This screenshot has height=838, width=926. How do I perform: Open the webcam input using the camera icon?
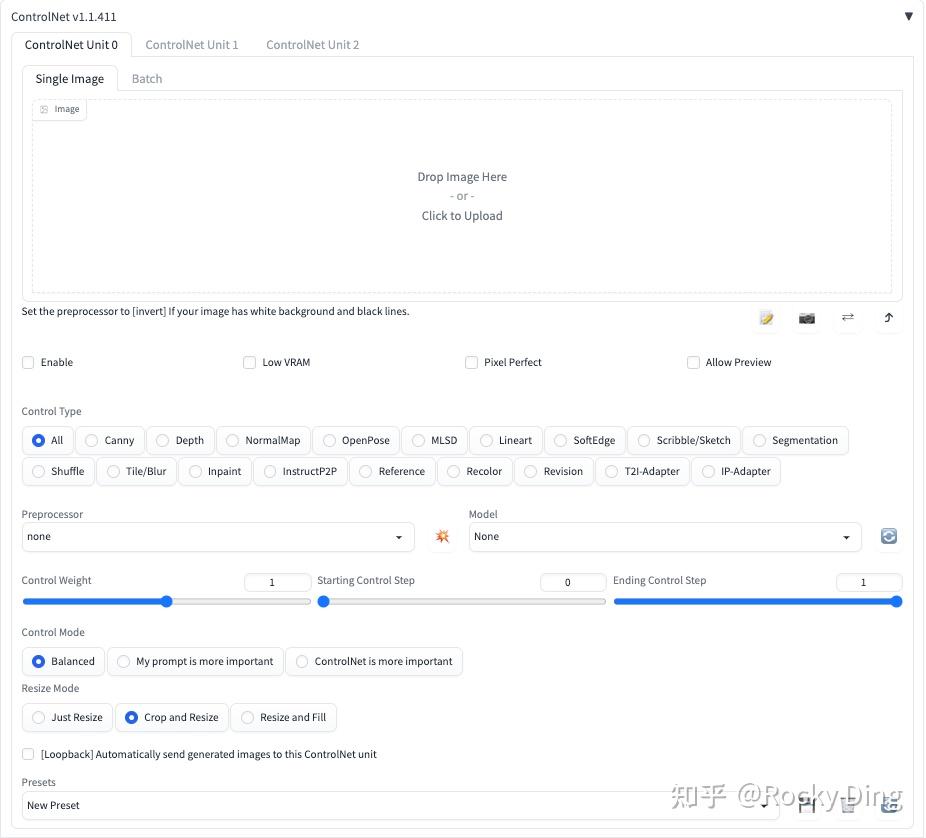click(x=807, y=318)
